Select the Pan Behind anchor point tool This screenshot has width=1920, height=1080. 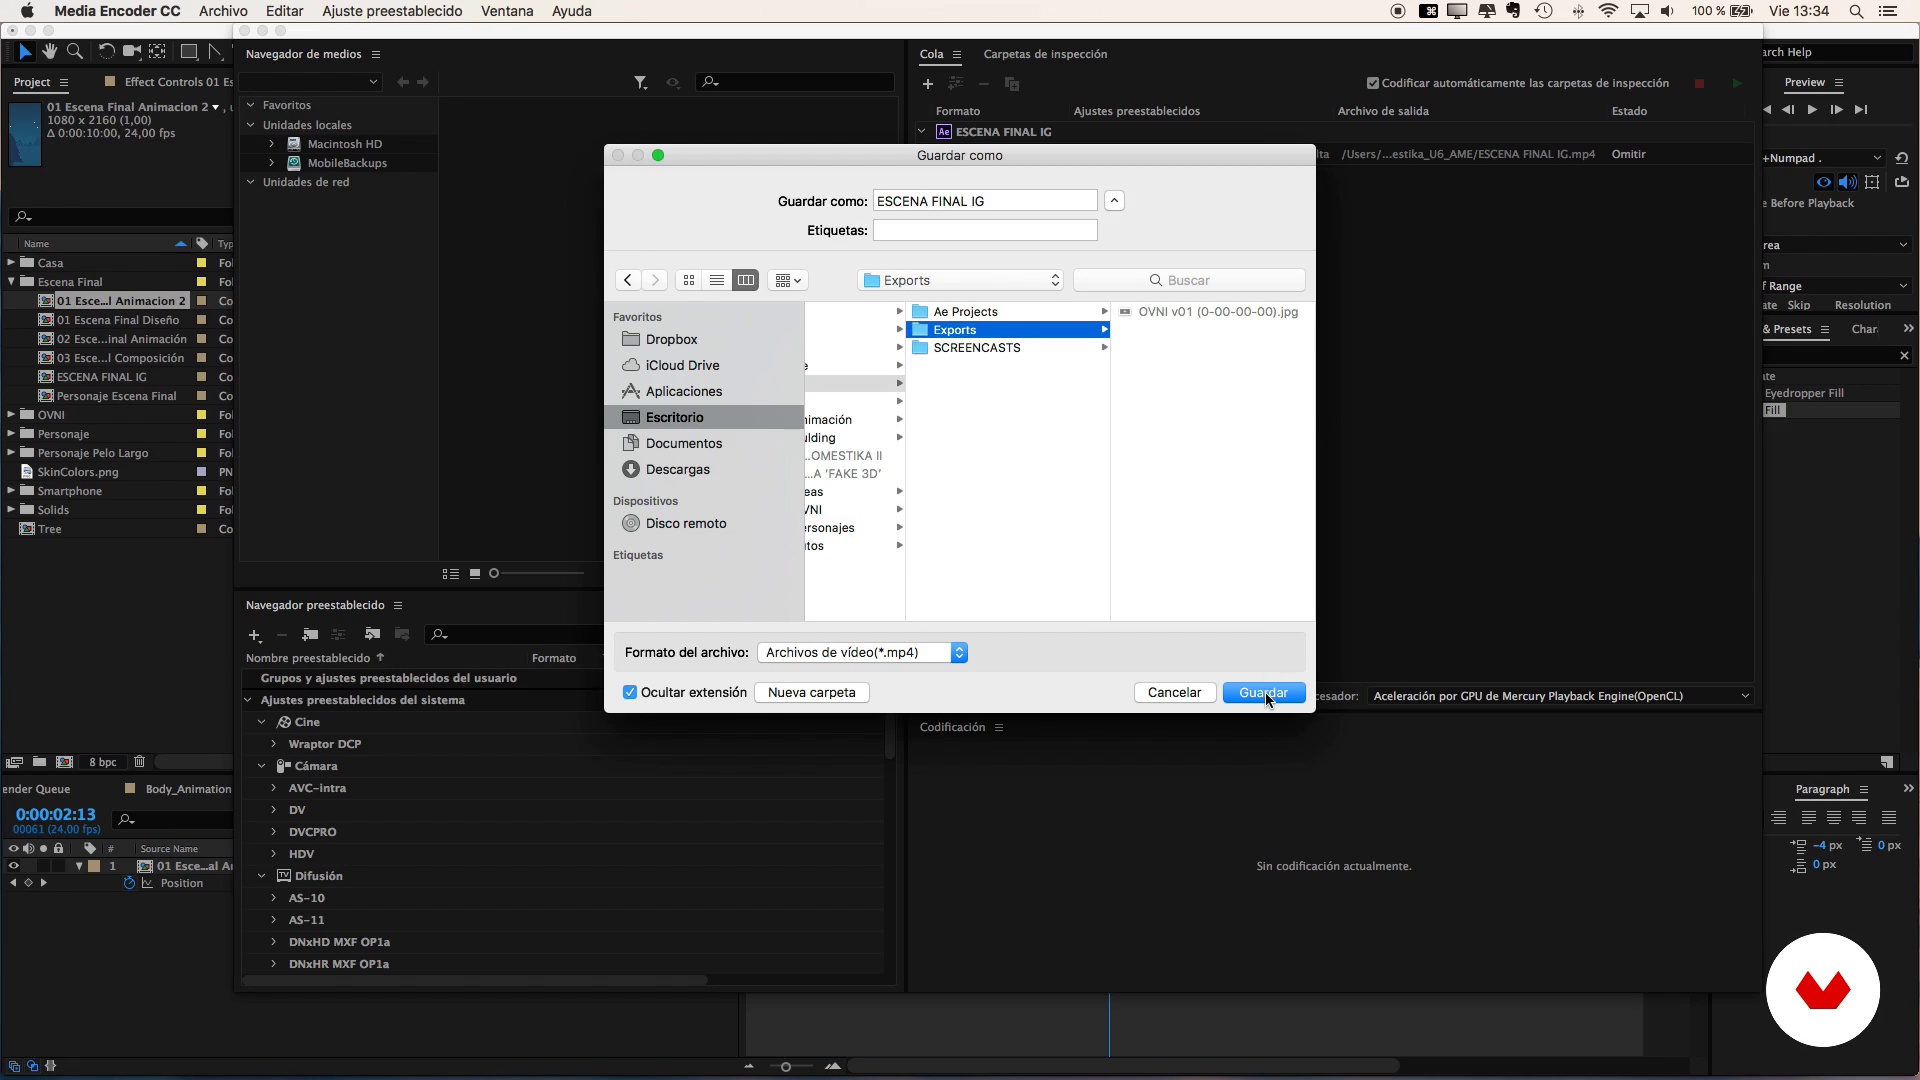click(x=157, y=52)
